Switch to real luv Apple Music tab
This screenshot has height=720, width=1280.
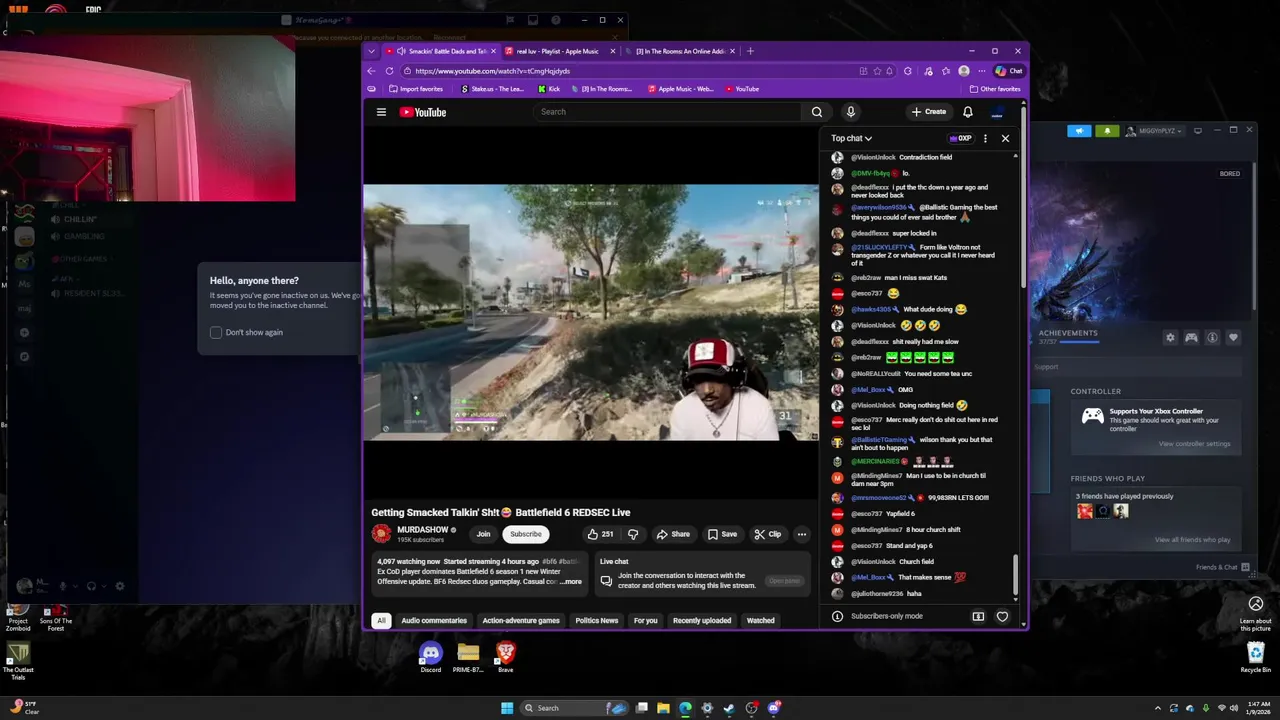click(558, 51)
